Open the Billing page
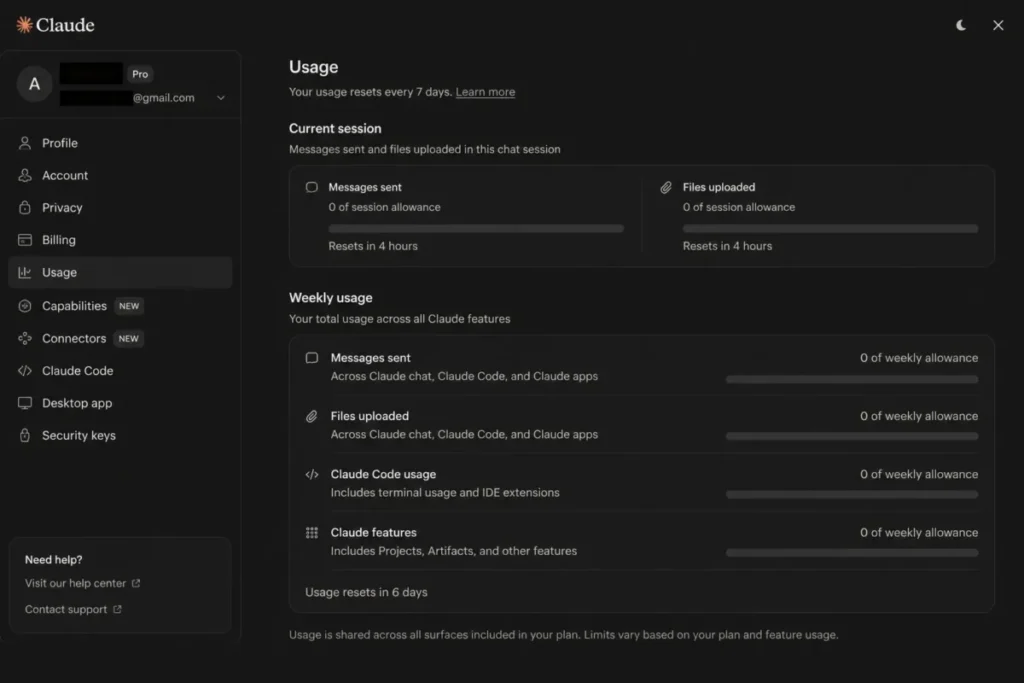1024x683 pixels. (x=120, y=240)
